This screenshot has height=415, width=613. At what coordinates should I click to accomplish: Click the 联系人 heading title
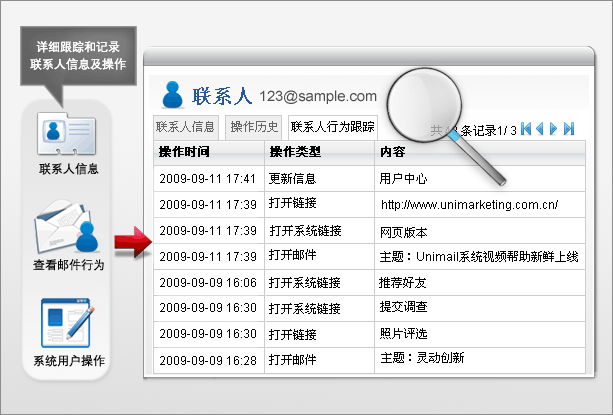[x=222, y=96]
